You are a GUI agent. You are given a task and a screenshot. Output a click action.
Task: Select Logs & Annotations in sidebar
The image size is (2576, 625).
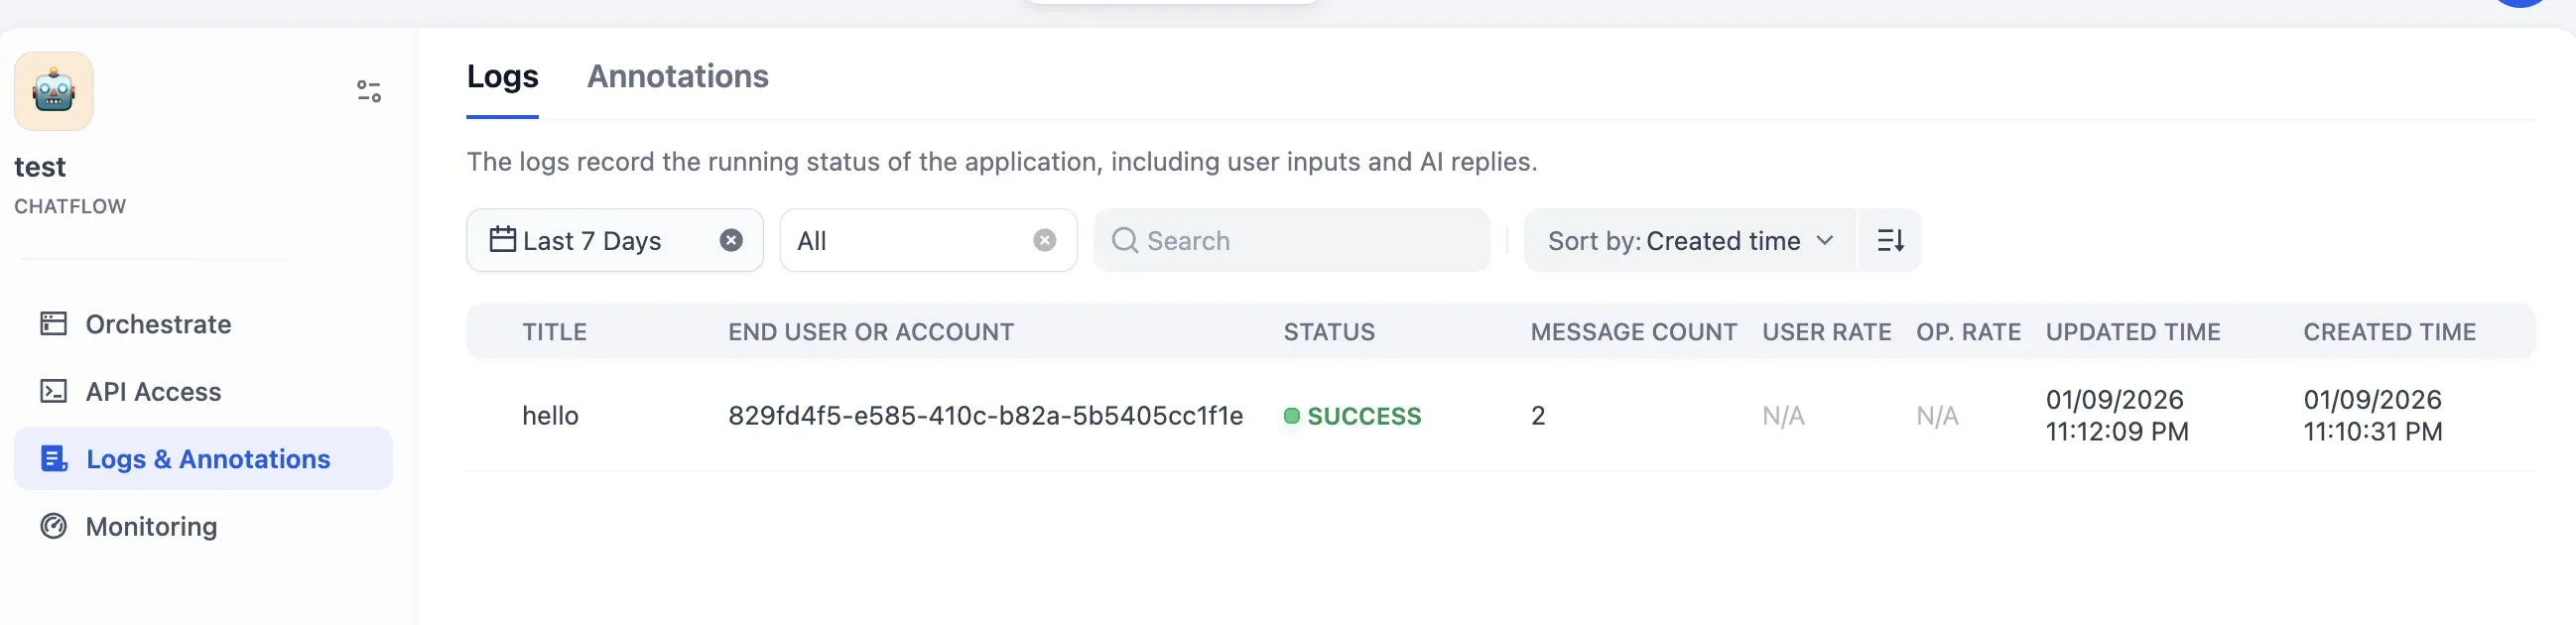point(207,459)
